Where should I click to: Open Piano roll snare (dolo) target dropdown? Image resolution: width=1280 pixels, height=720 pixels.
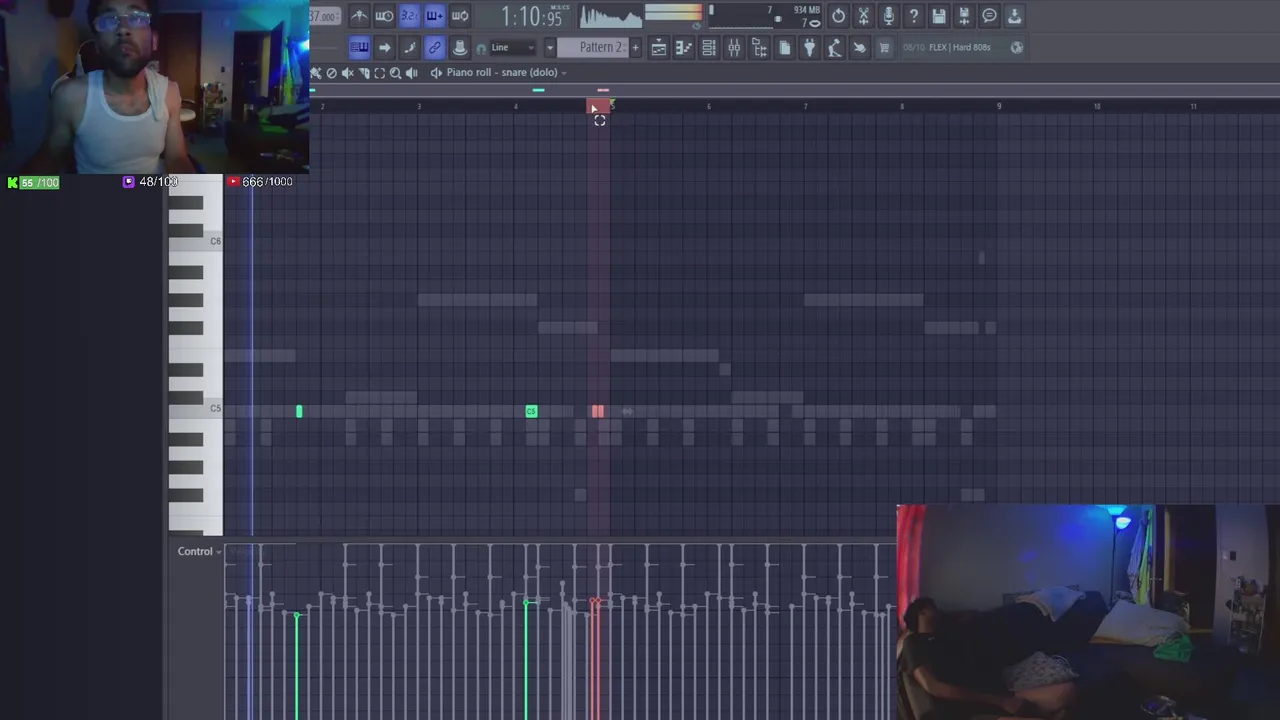pos(507,72)
